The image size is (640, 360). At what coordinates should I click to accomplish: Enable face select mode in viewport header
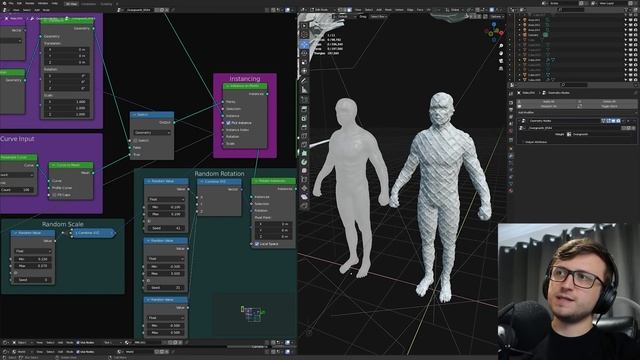(349, 10)
